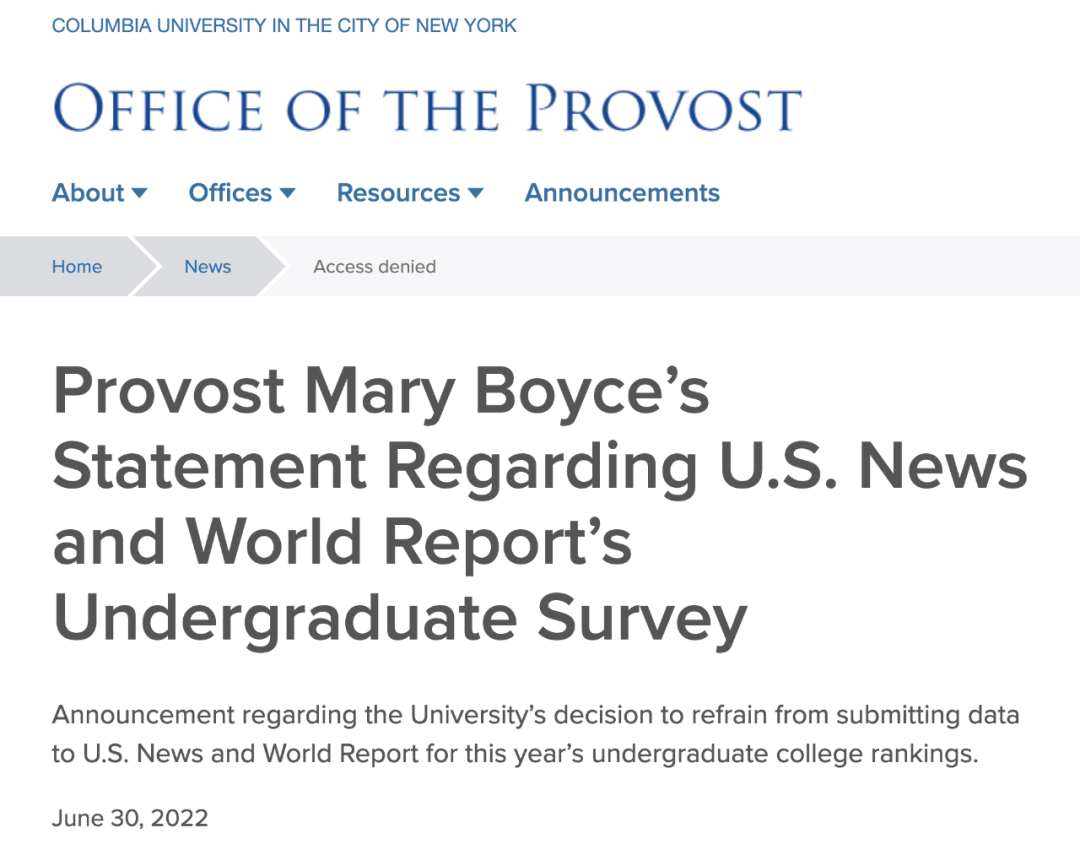The width and height of the screenshot is (1080, 844).
Task: Click the Office of the Provost logo
Action: pos(427,108)
